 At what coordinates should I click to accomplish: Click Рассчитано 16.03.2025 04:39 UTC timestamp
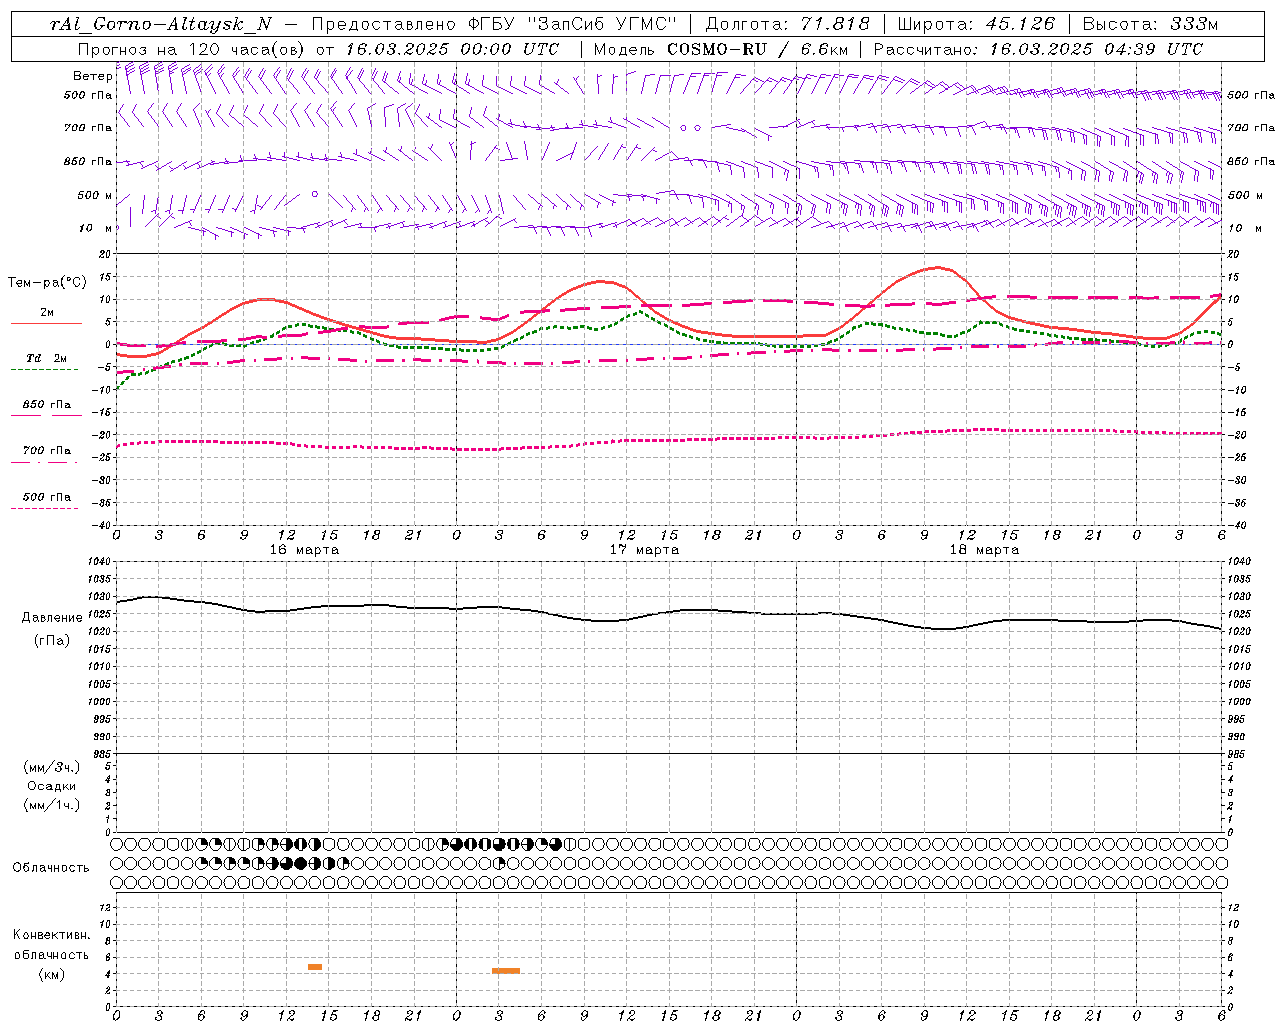coord(1038,49)
